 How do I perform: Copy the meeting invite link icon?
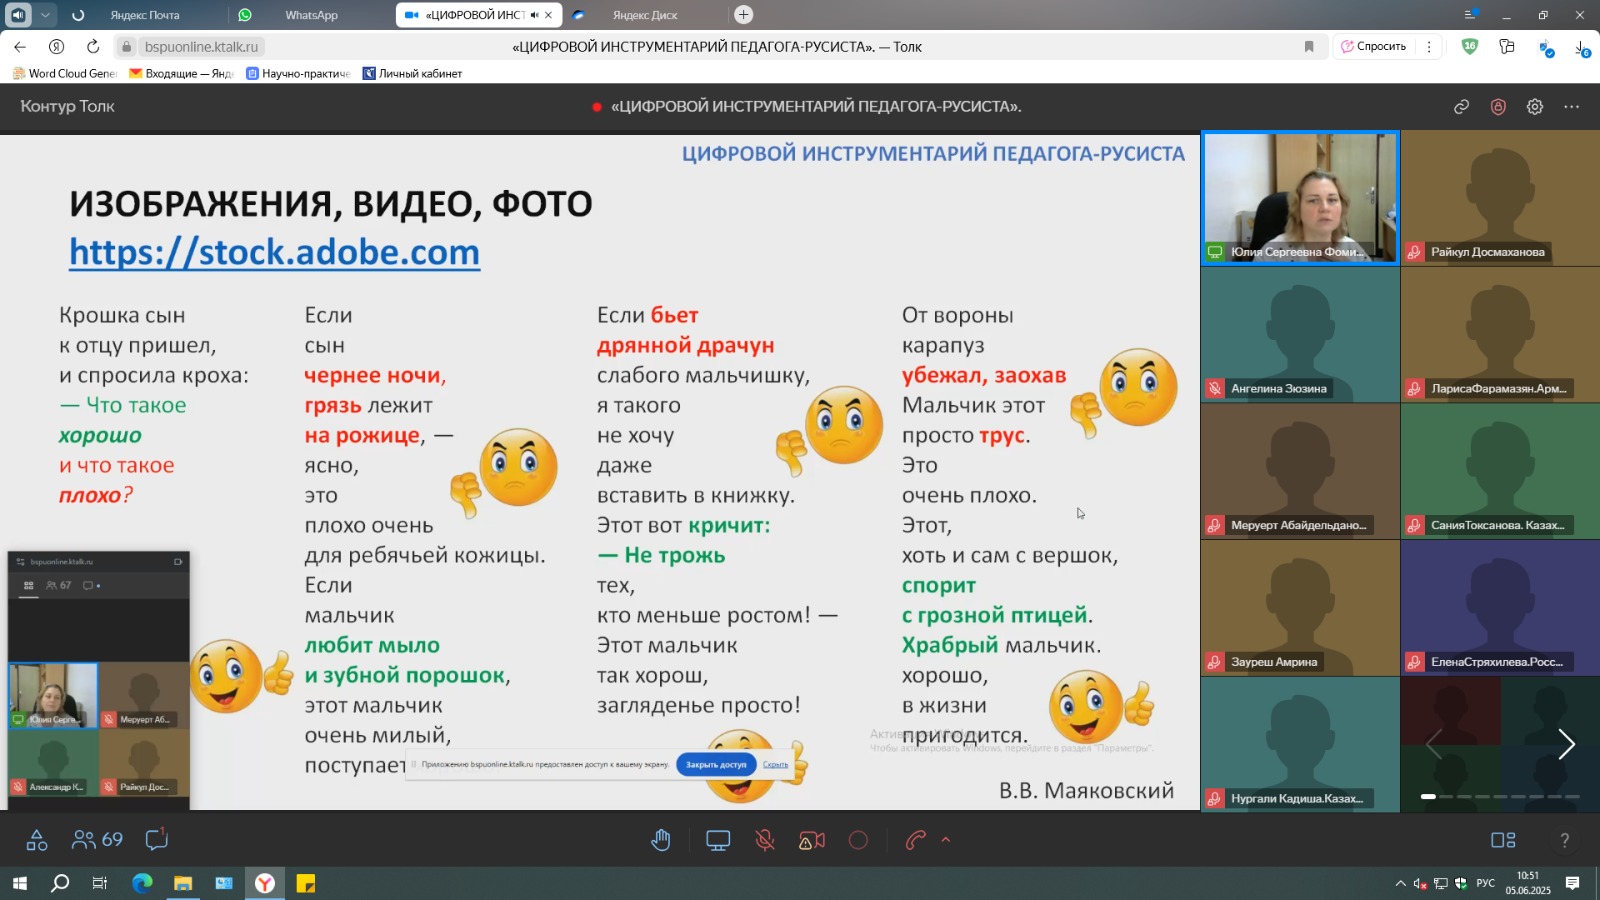(x=1461, y=107)
